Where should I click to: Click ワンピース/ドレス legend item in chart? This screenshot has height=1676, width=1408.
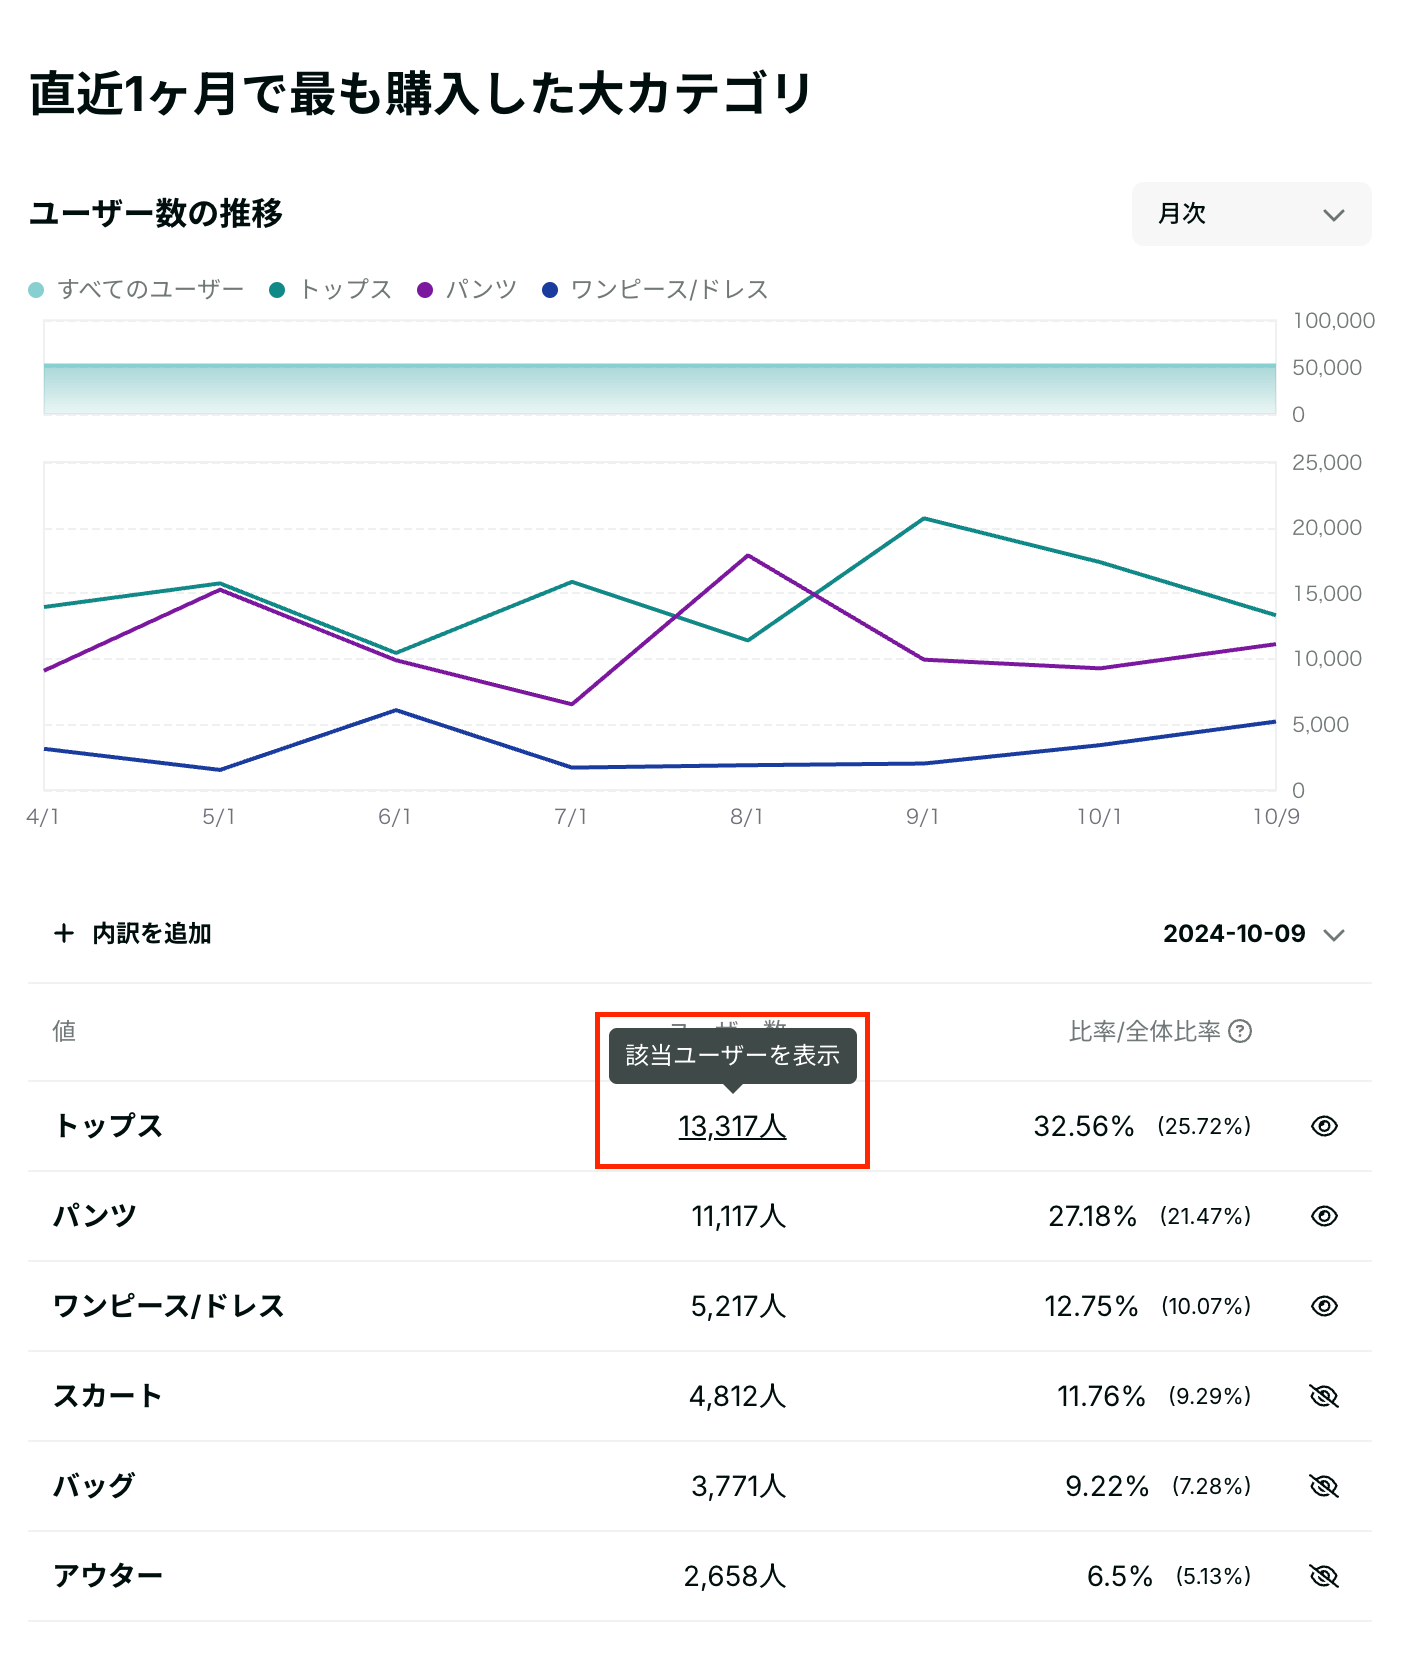point(655,290)
